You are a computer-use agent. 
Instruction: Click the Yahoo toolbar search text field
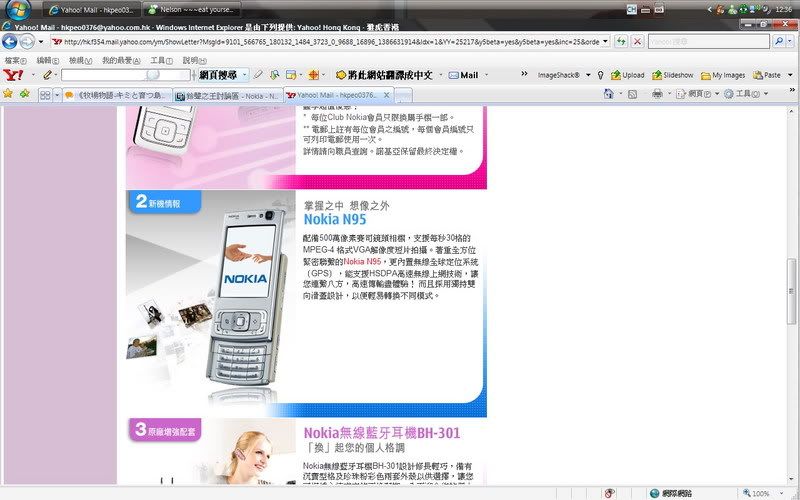pyautogui.click(x=126, y=75)
